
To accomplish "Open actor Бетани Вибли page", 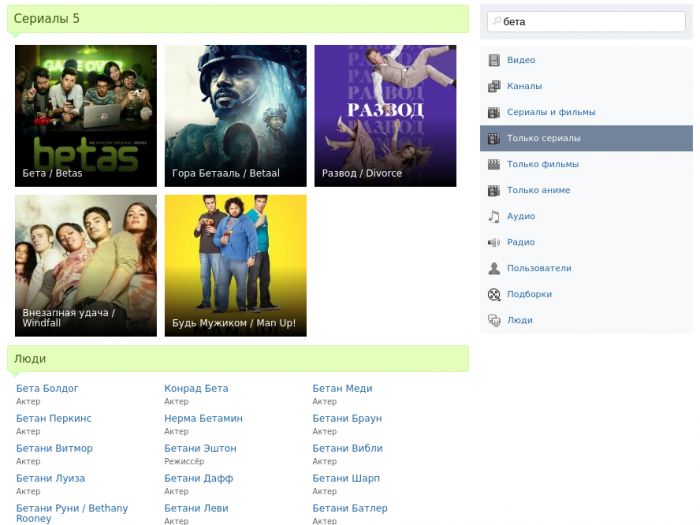I will click(348, 449).
